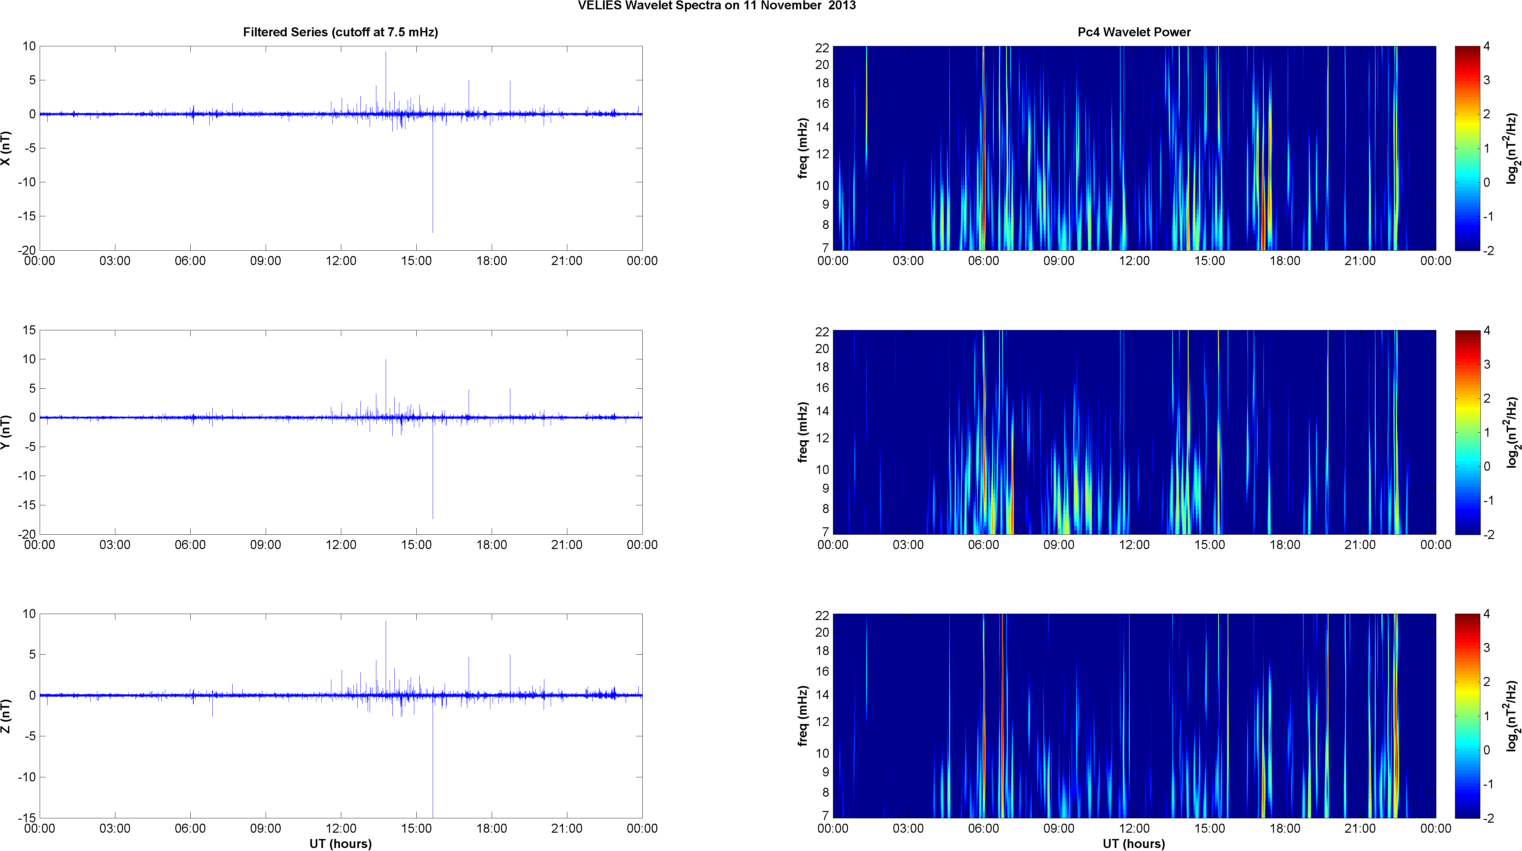Select the 'Pc4 Wavelet Power' heading
Image resolution: width=1522 pixels, height=851 pixels.
click(x=1133, y=32)
